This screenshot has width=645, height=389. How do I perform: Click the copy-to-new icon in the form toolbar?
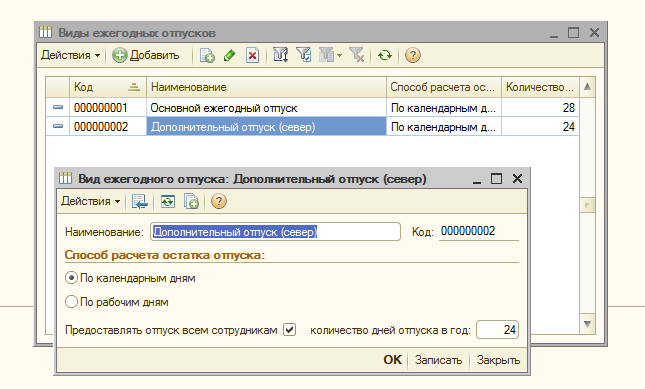(191, 201)
